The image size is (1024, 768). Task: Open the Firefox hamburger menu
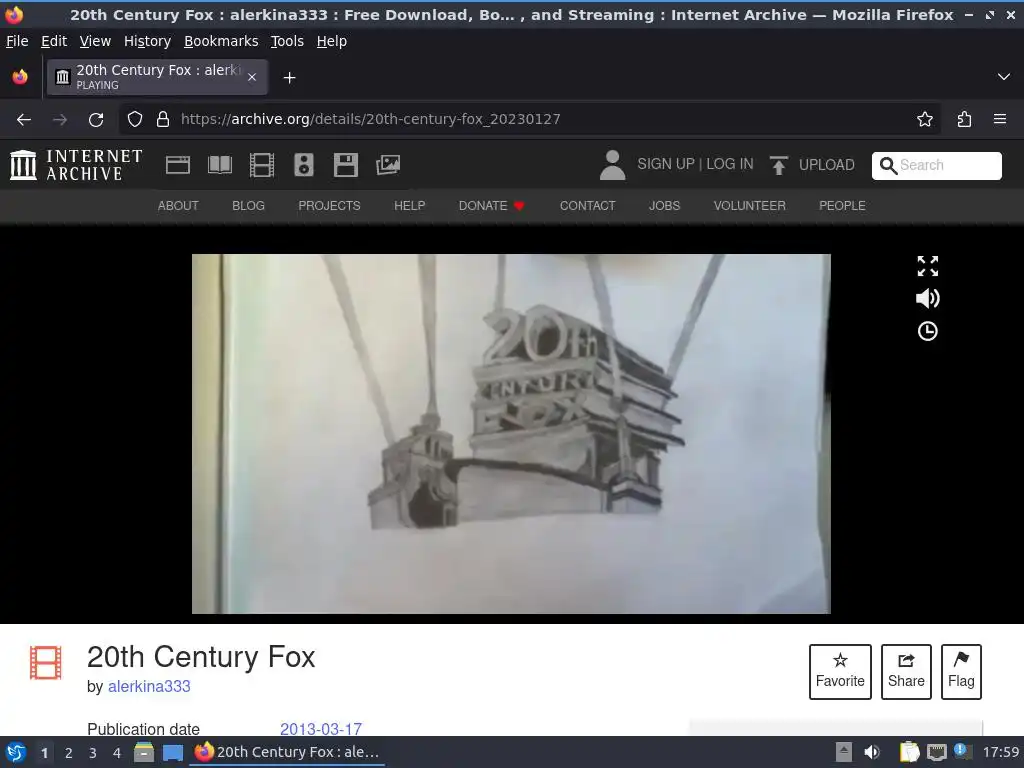click(999, 119)
